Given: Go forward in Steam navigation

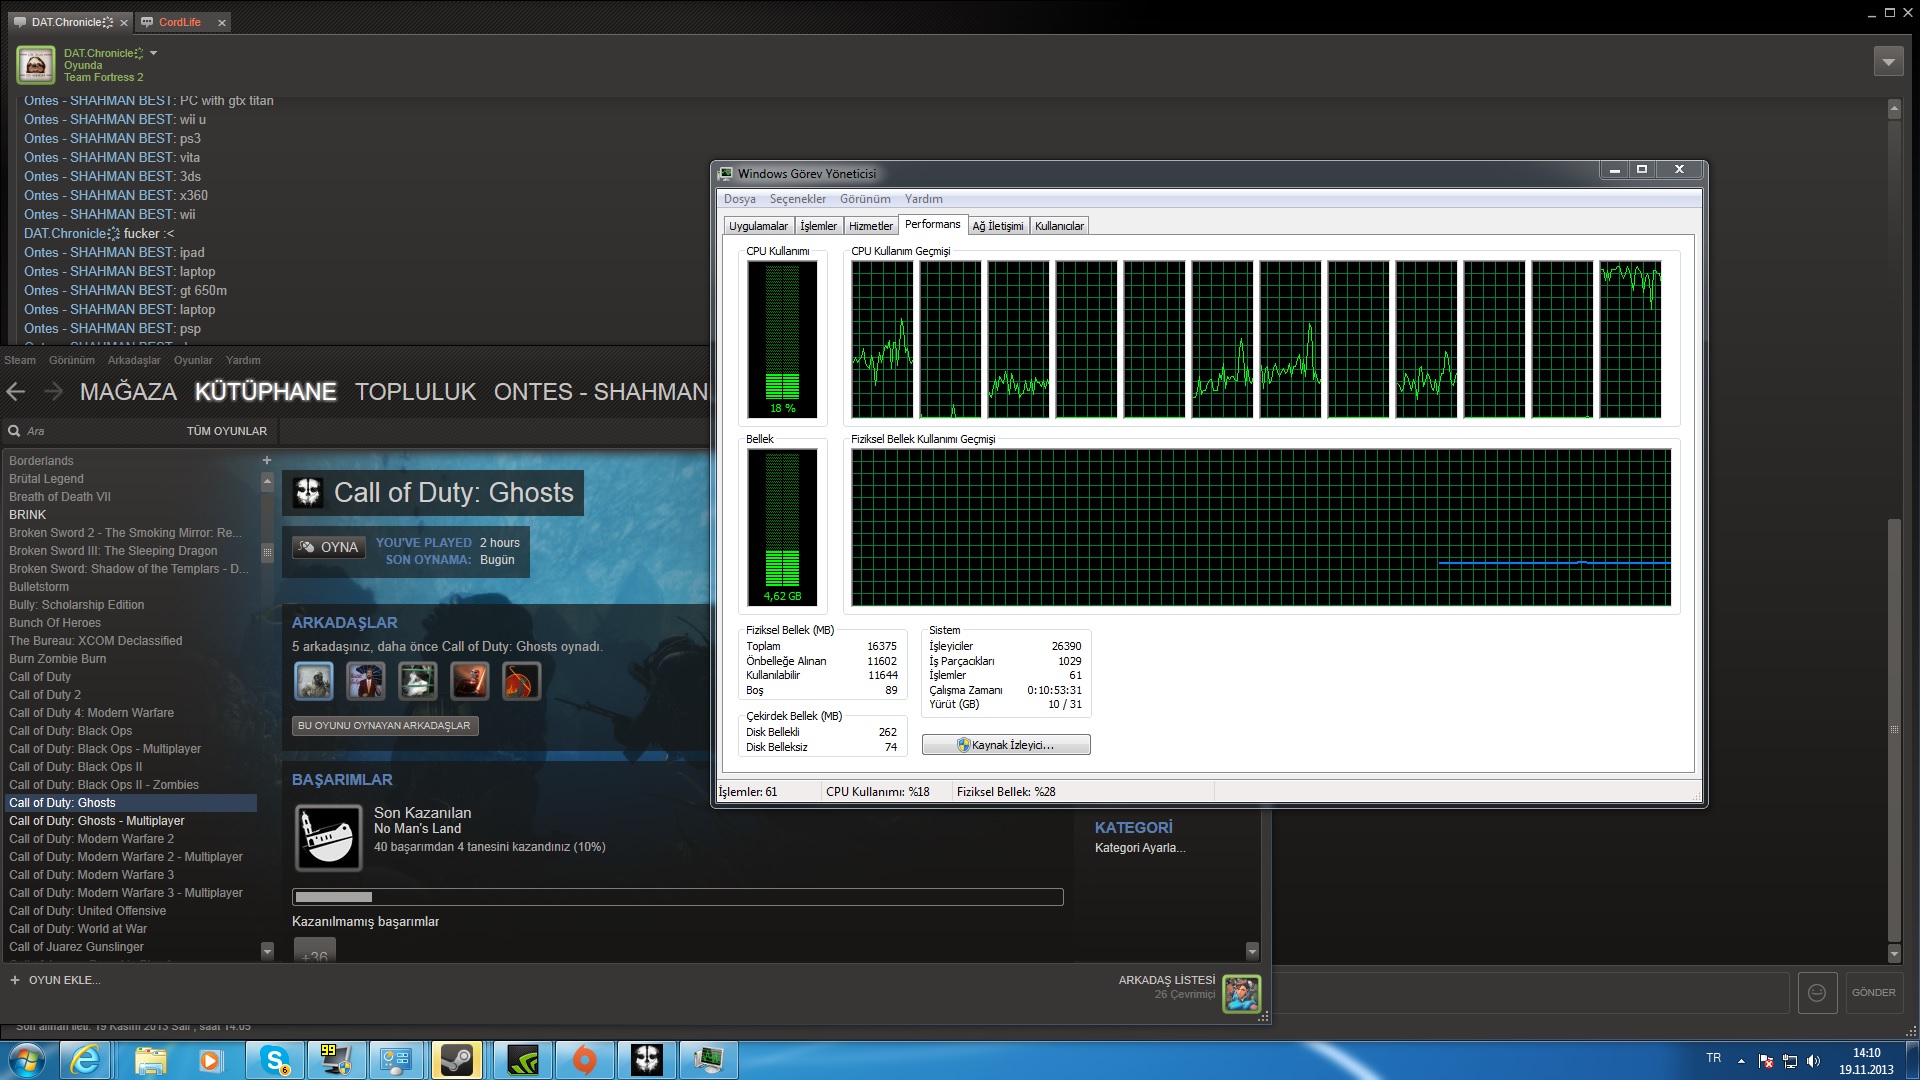Looking at the screenshot, I should (x=54, y=392).
